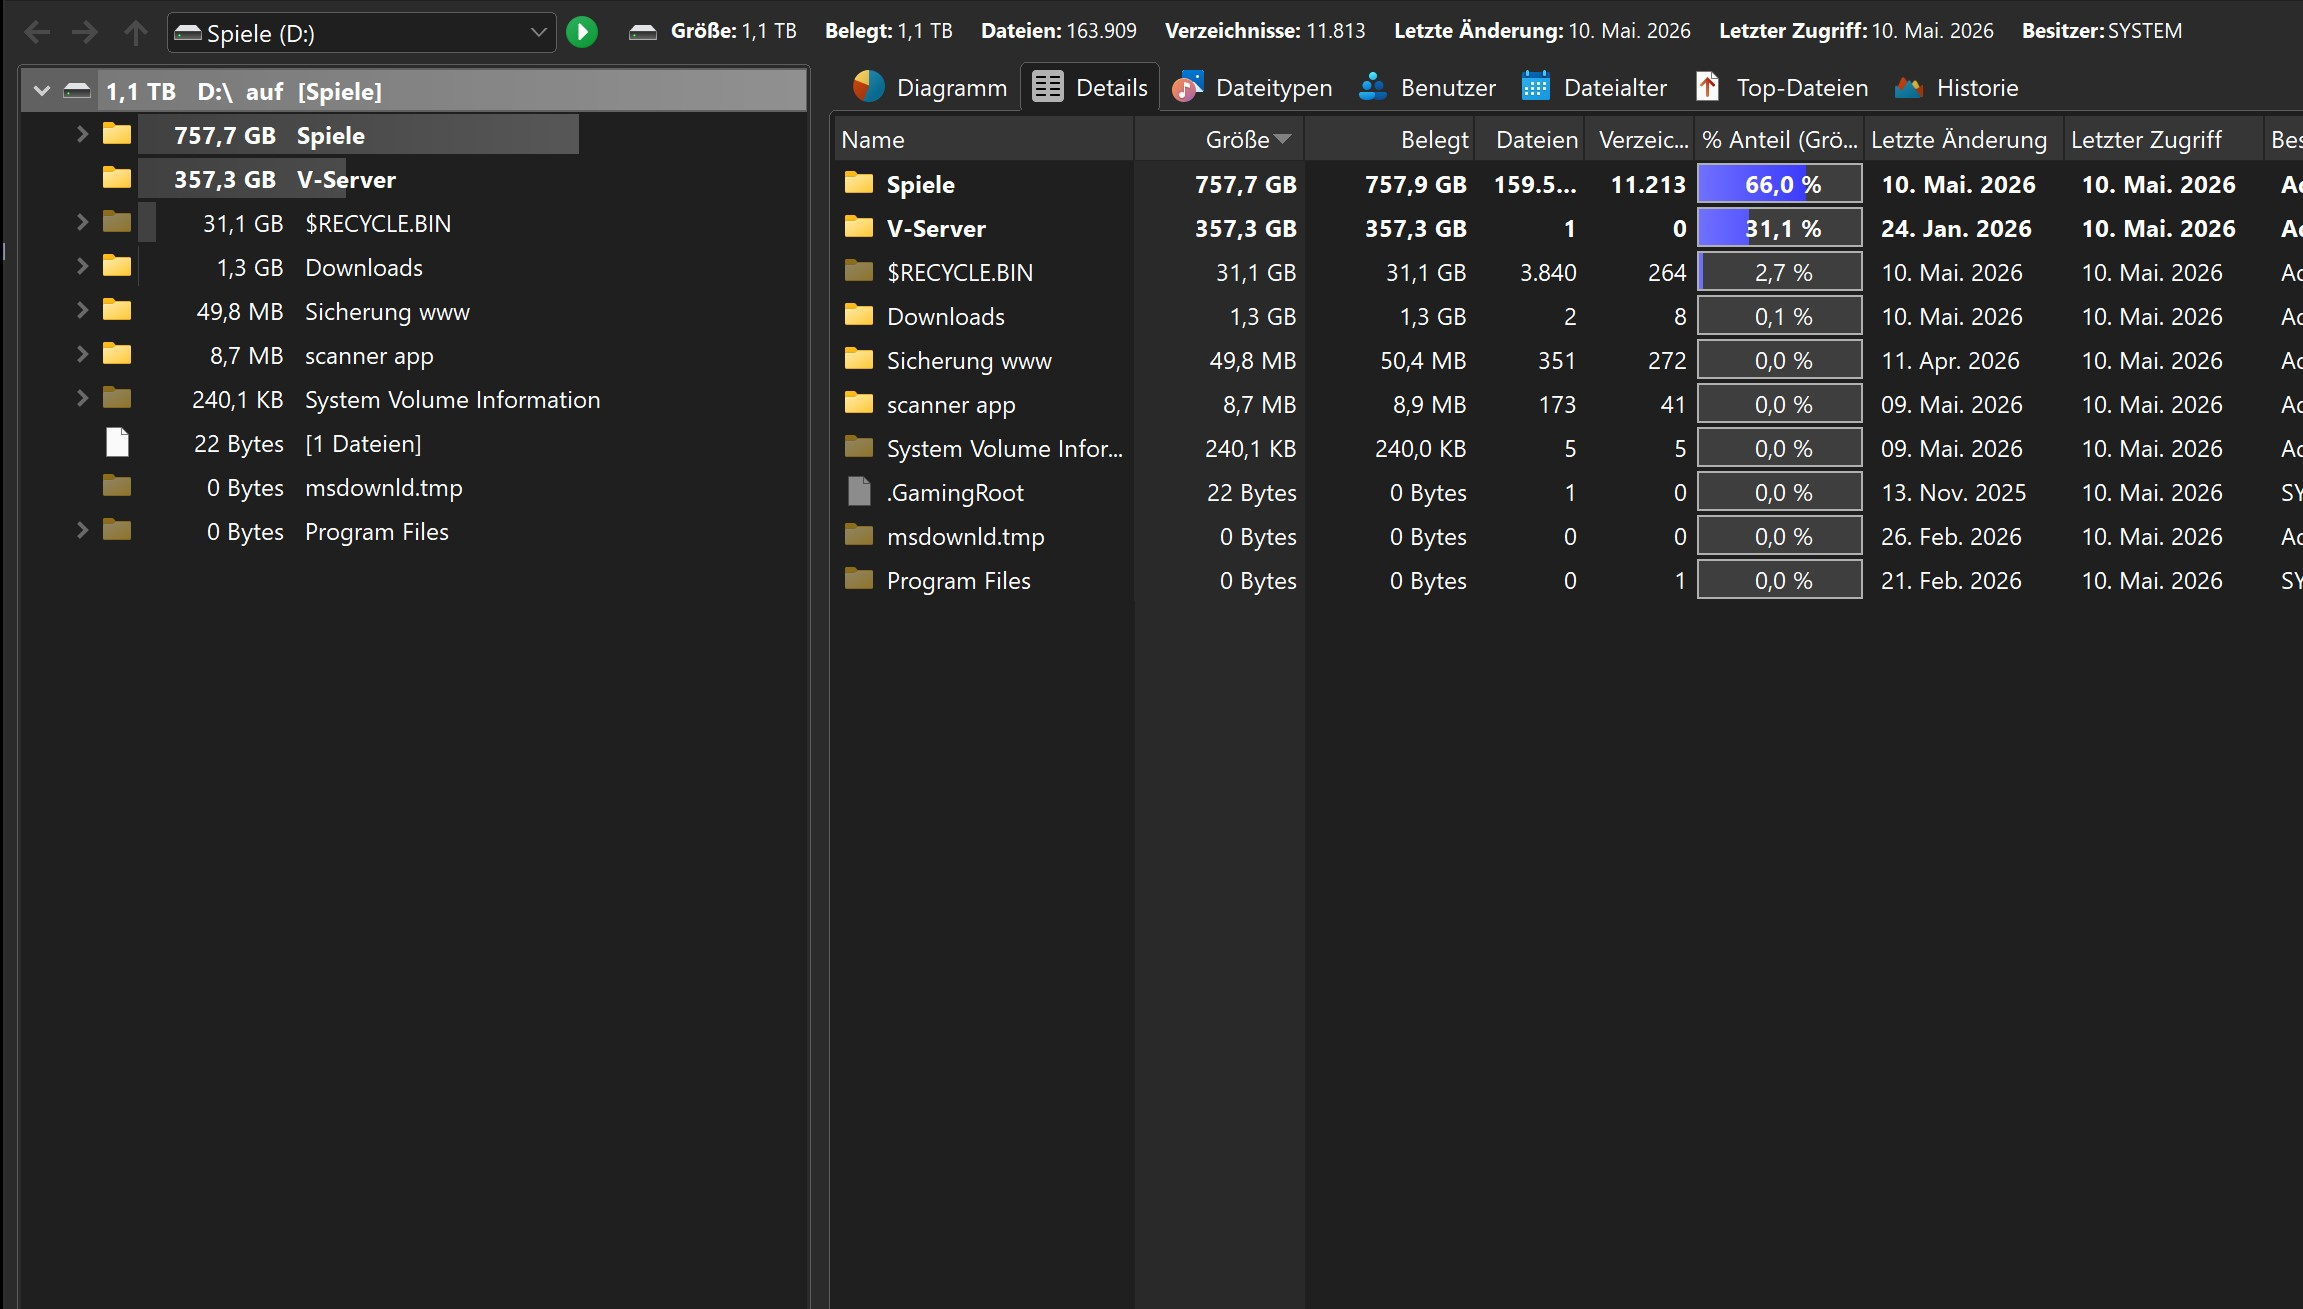This screenshot has height=1309, width=2303.
Task: Click the '50,4 MB' Belegt cell
Action: (1423, 361)
